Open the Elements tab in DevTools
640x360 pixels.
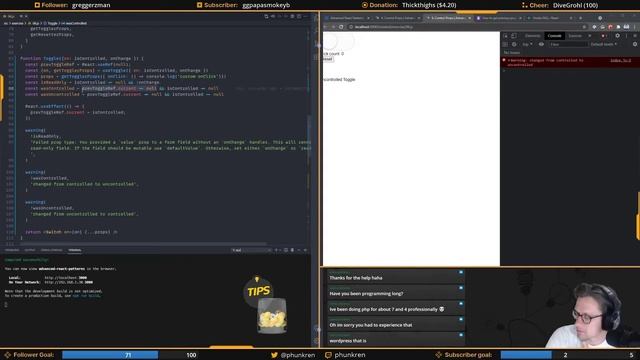(533, 36)
